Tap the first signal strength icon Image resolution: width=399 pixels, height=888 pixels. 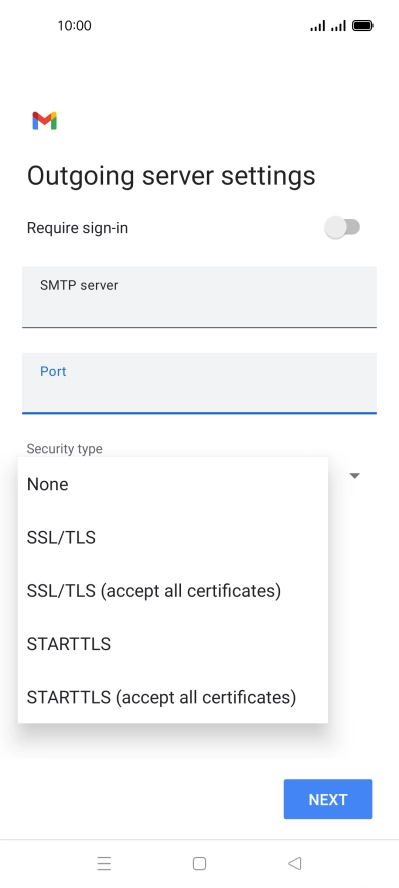[318, 25]
